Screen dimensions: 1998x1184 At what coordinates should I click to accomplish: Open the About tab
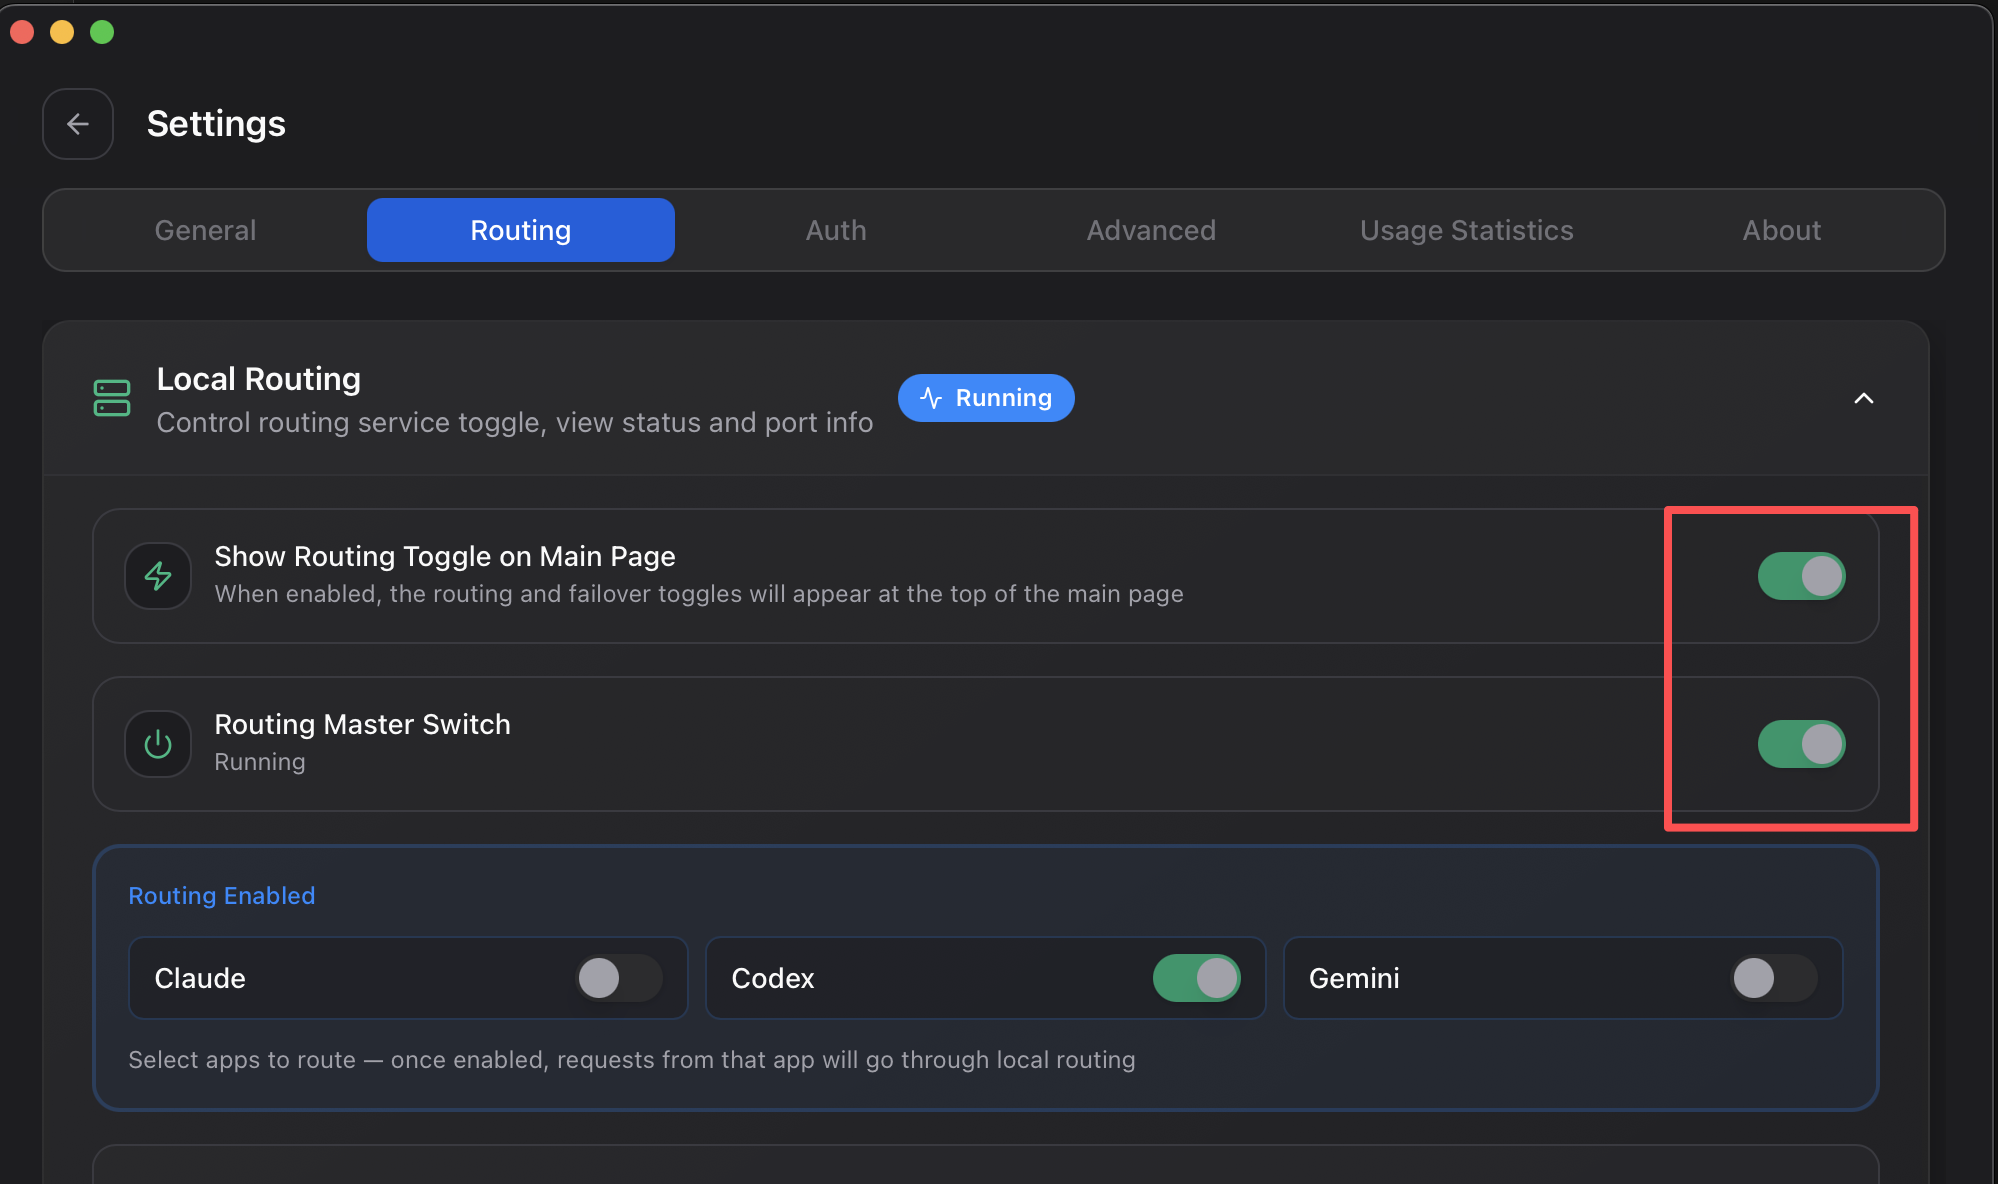(1781, 230)
